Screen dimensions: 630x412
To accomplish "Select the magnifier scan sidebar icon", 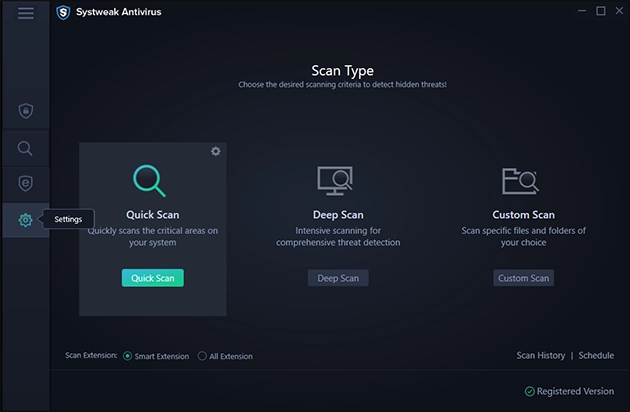I will click(x=25, y=148).
